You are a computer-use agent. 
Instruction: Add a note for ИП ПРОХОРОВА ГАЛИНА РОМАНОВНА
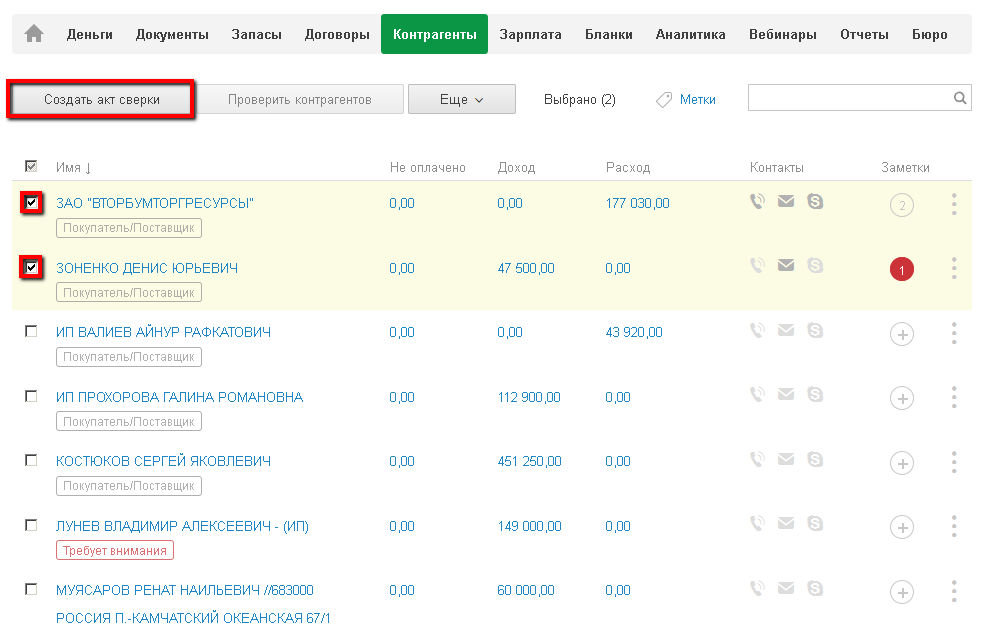[x=901, y=399]
